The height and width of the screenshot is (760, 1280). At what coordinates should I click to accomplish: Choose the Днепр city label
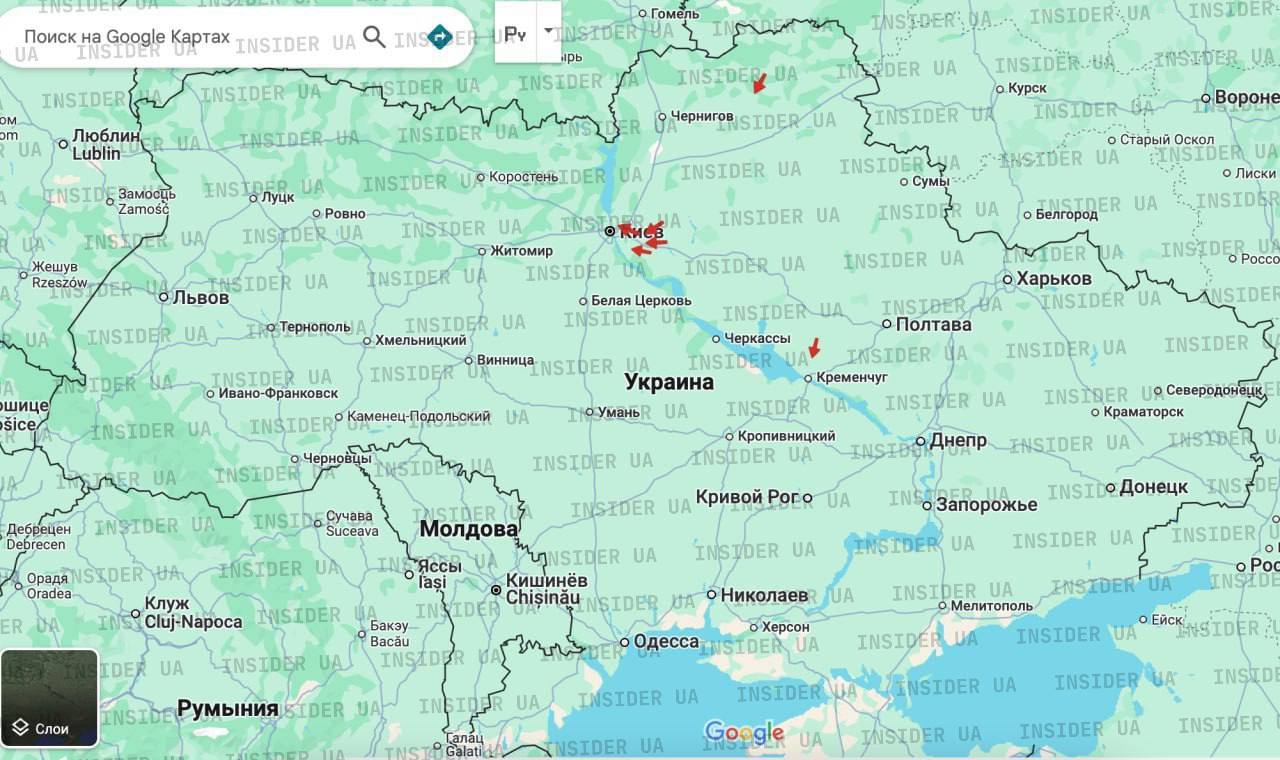point(957,440)
